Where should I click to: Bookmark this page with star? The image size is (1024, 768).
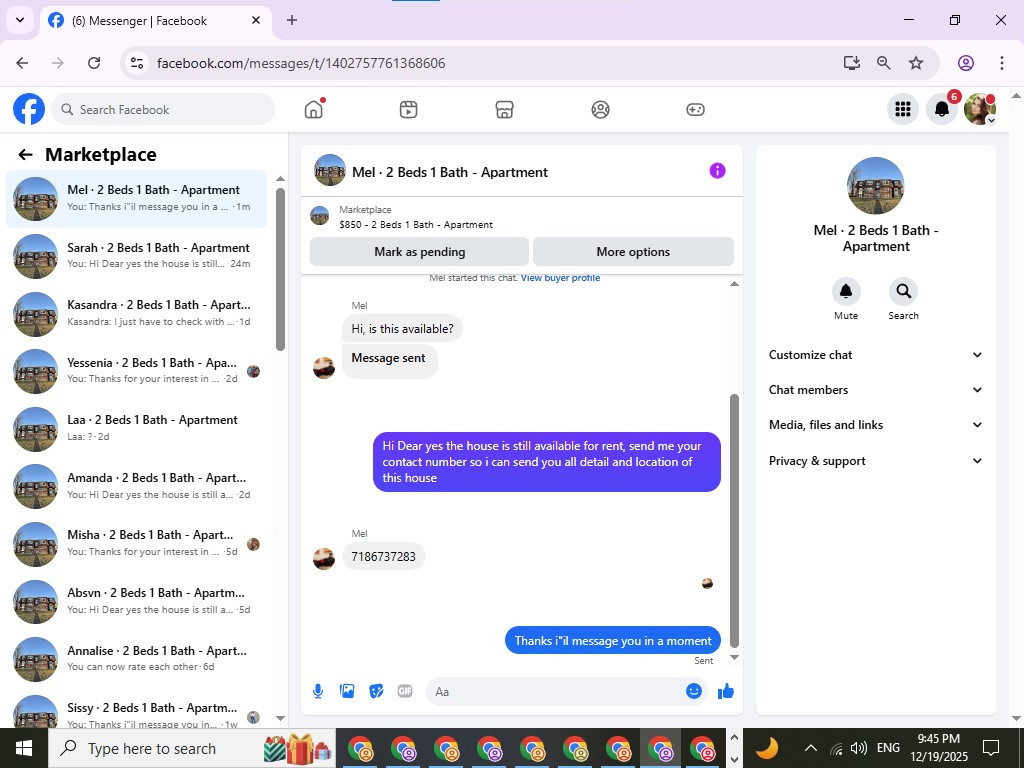916,63
